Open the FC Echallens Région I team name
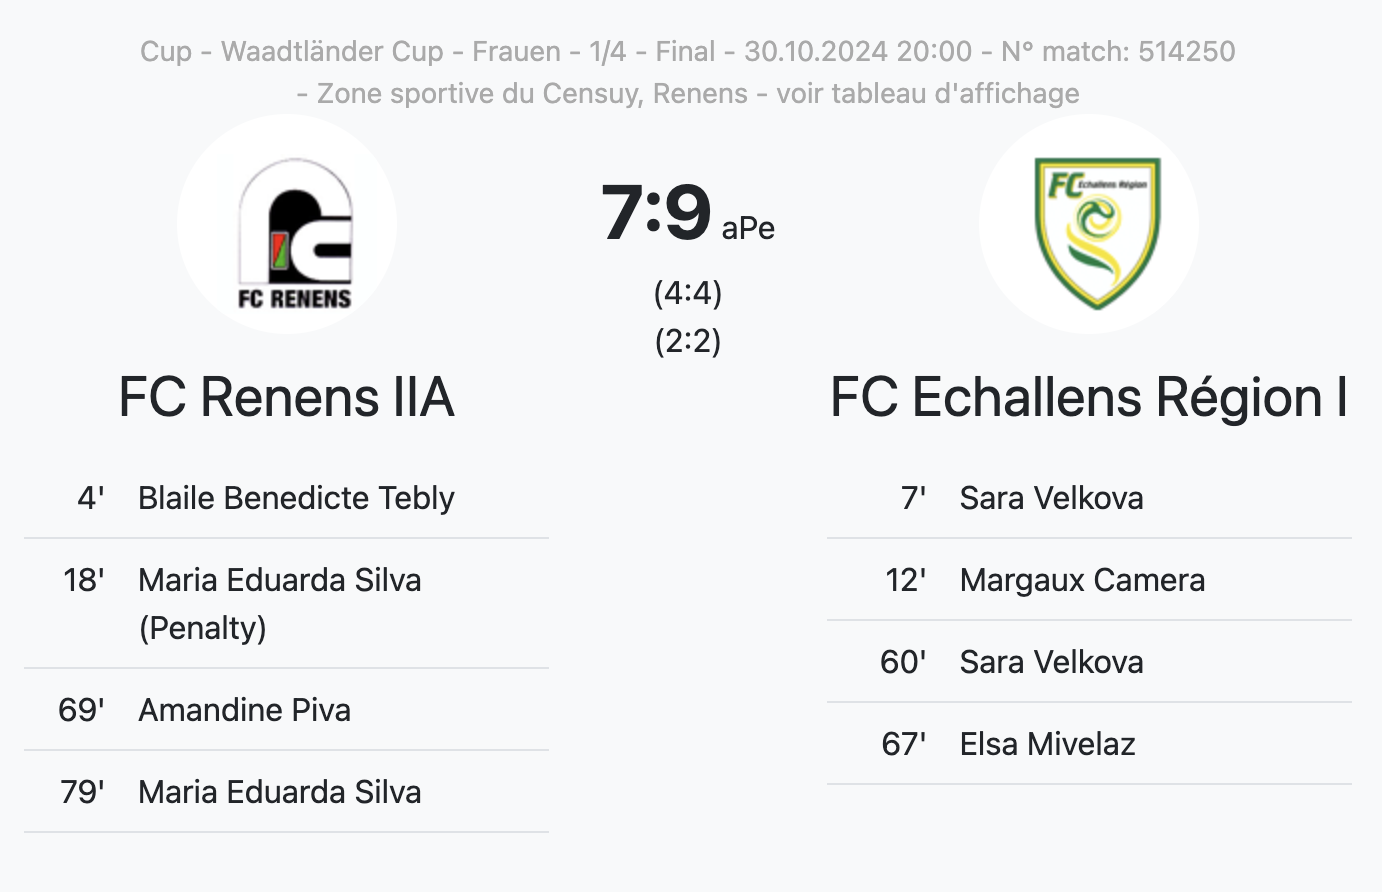The width and height of the screenshot is (1382, 892). pyautogui.click(x=1089, y=398)
